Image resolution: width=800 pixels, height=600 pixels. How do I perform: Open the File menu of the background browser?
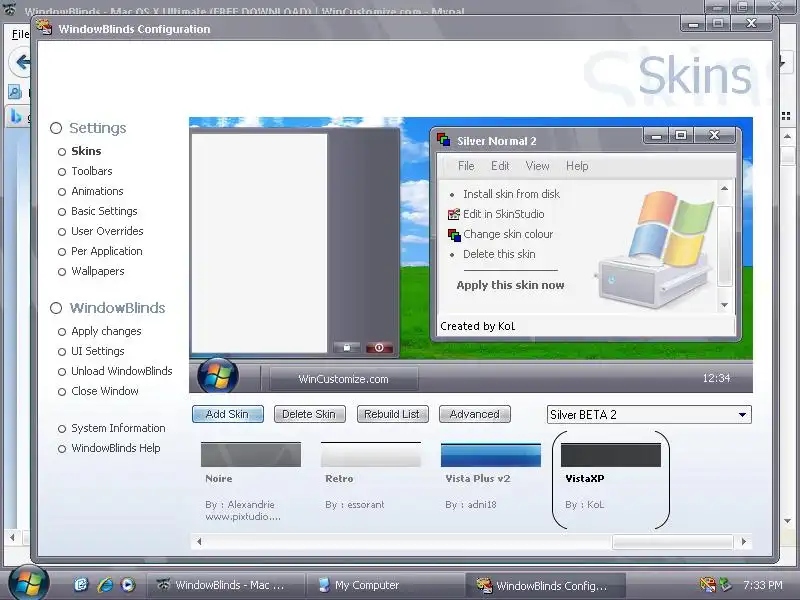[x=20, y=34]
